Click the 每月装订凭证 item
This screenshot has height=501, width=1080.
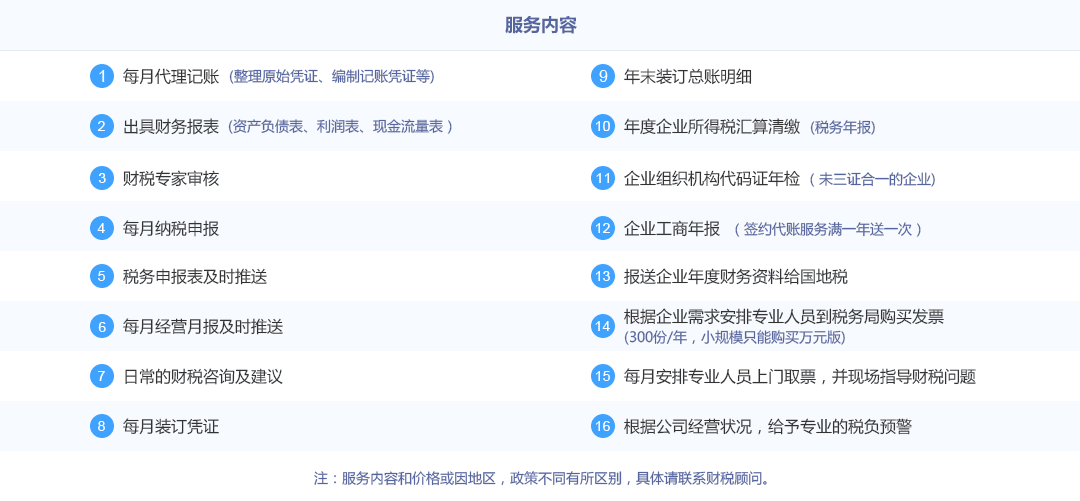171,426
